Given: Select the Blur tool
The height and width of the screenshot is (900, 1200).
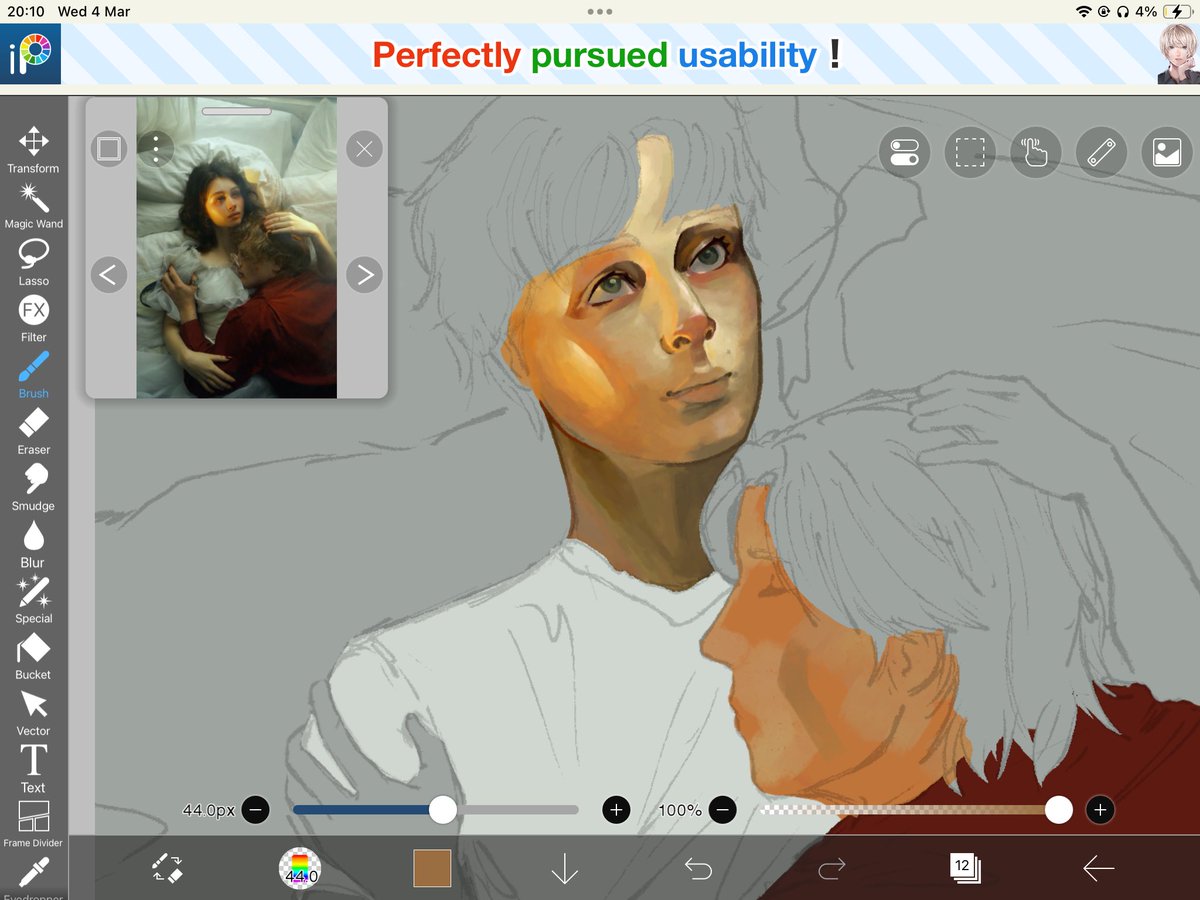Looking at the screenshot, I should coord(33,544).
